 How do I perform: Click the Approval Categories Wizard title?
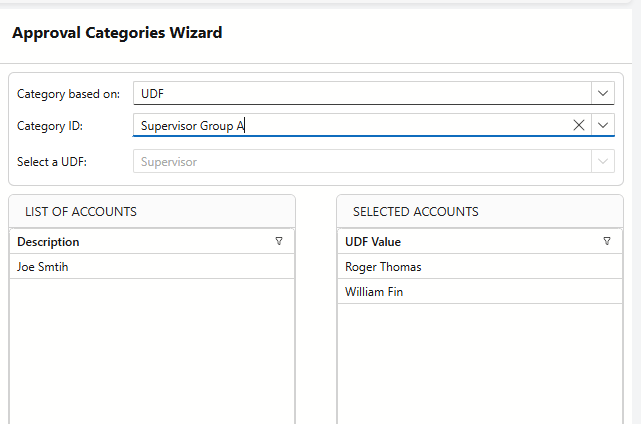[117, 33]
